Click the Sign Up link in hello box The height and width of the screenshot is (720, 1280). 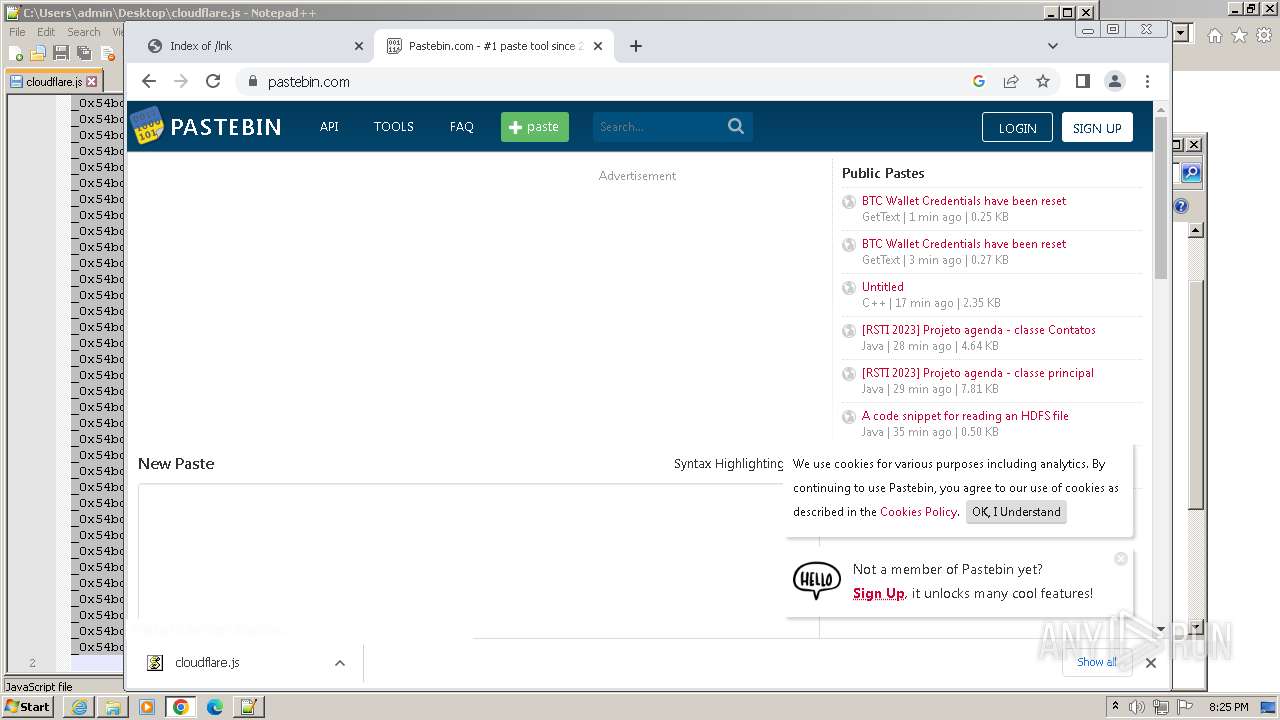tap(879, 594)
